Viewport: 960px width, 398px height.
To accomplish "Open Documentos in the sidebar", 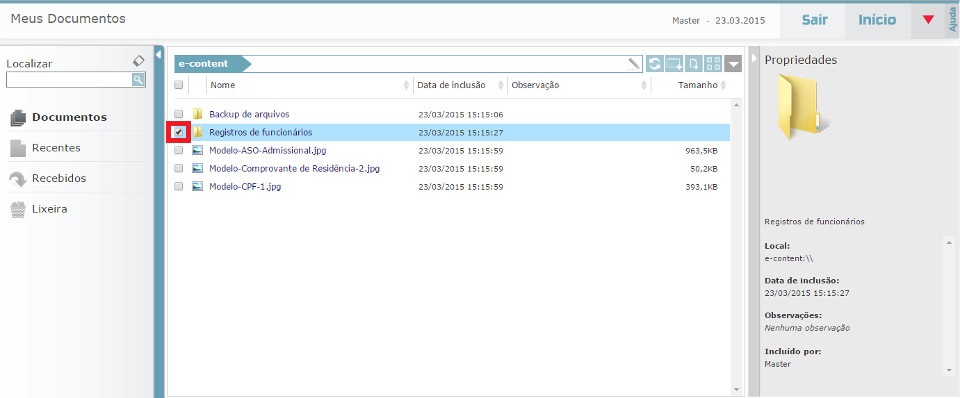I will point(69,117).
